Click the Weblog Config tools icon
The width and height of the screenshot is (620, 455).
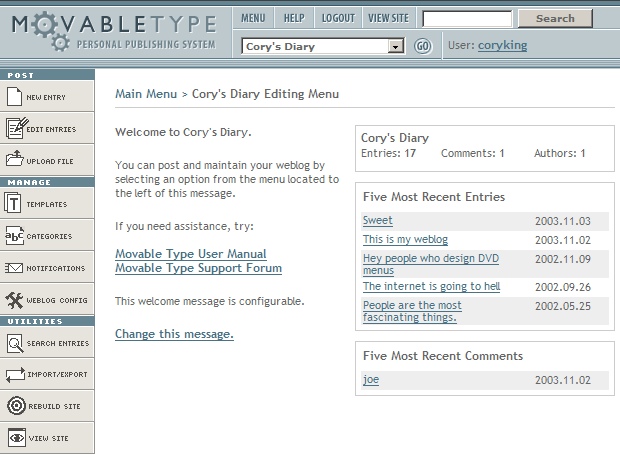click(x=15, y=300)
